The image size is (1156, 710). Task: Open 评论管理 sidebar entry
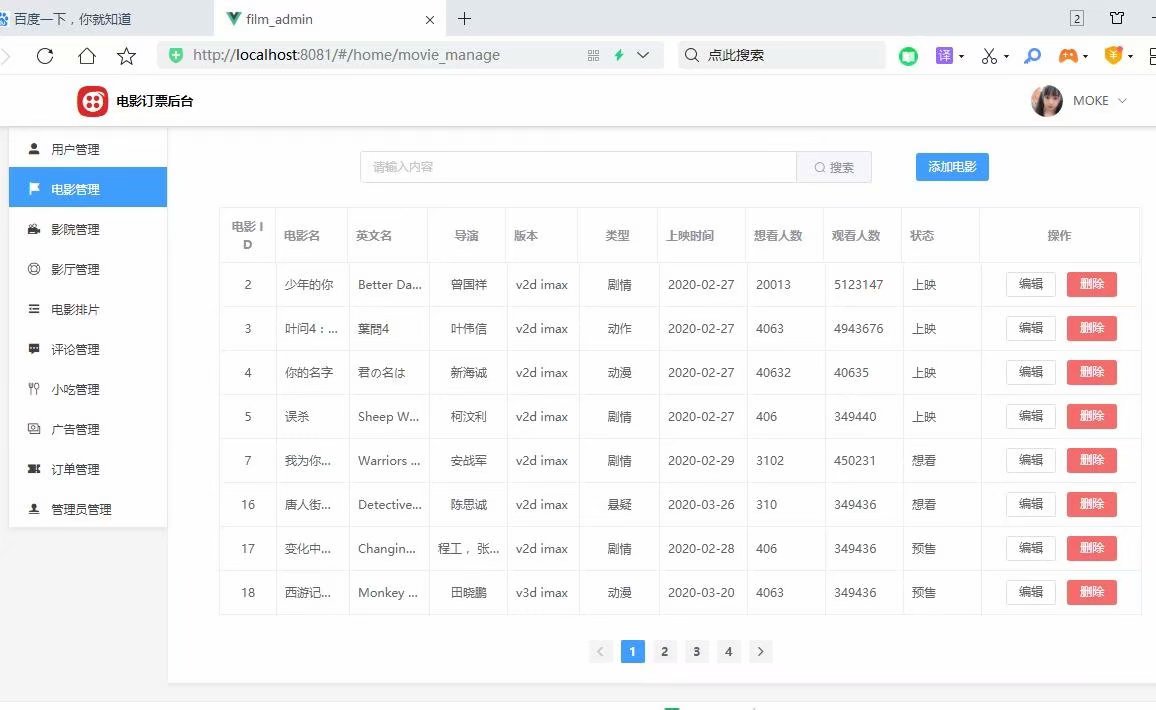pos(88,349)
